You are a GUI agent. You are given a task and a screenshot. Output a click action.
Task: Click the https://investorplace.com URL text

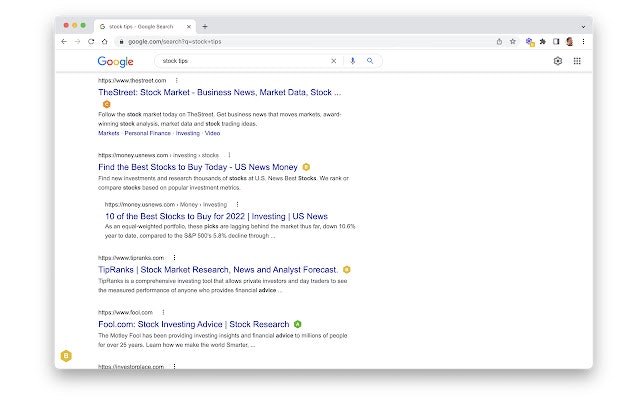pyautogui.click(x=131, y=367)
